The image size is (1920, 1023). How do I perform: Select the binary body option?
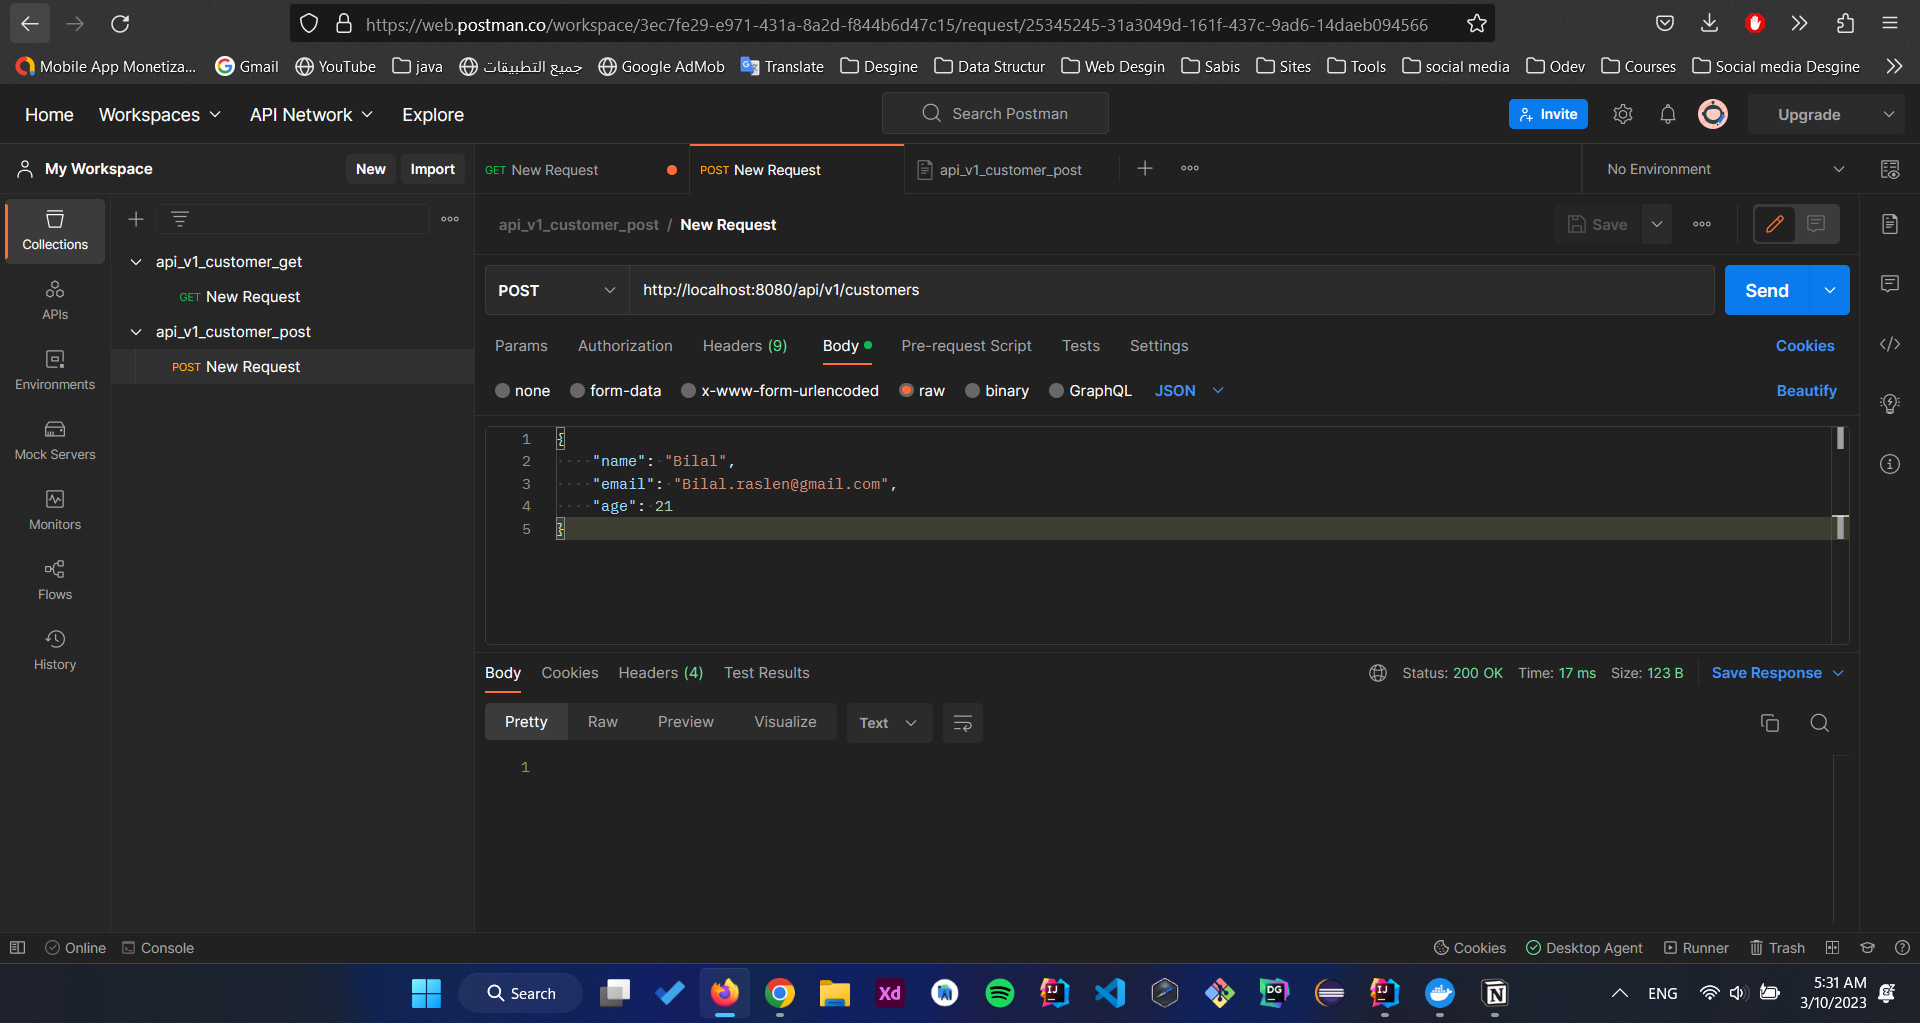997,390
